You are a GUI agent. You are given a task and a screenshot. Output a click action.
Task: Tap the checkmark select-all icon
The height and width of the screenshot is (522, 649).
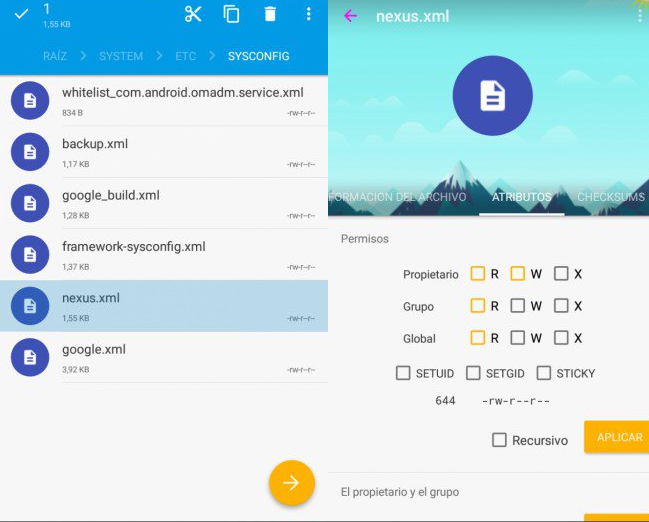pyautogui.click(x=21, y=14)
